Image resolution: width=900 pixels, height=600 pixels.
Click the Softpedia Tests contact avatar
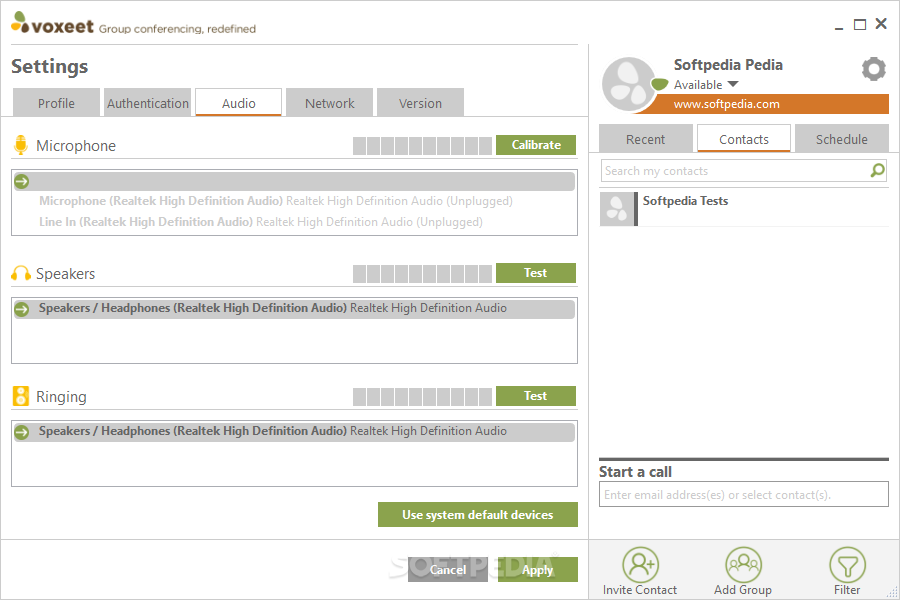[x=617, y=208]
